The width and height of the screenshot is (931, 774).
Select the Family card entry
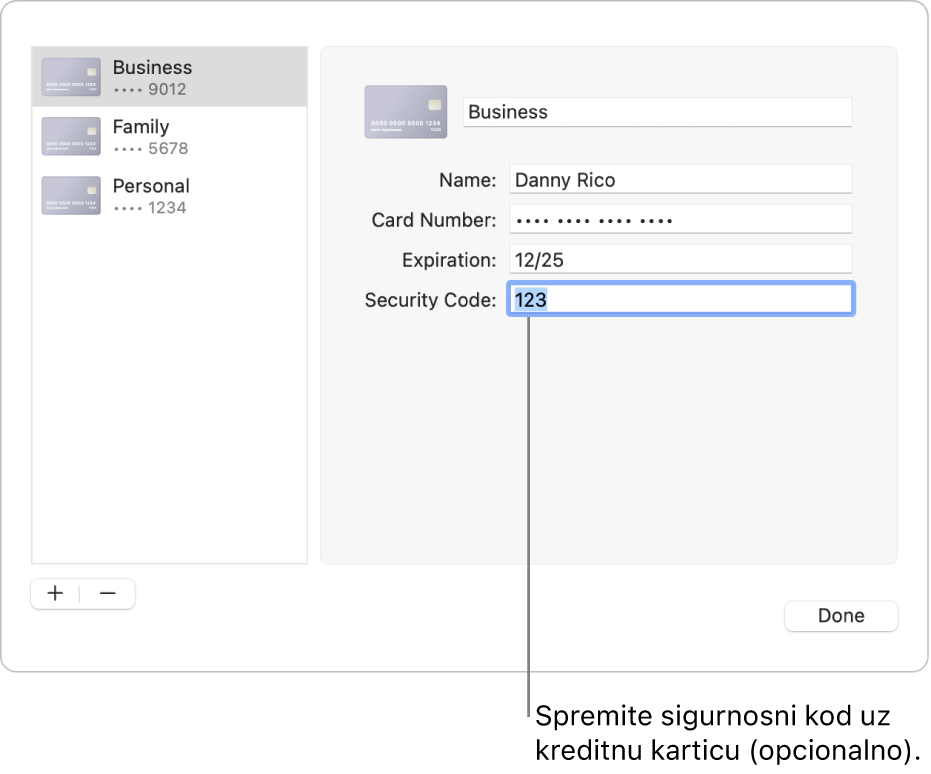click(141, 127)
